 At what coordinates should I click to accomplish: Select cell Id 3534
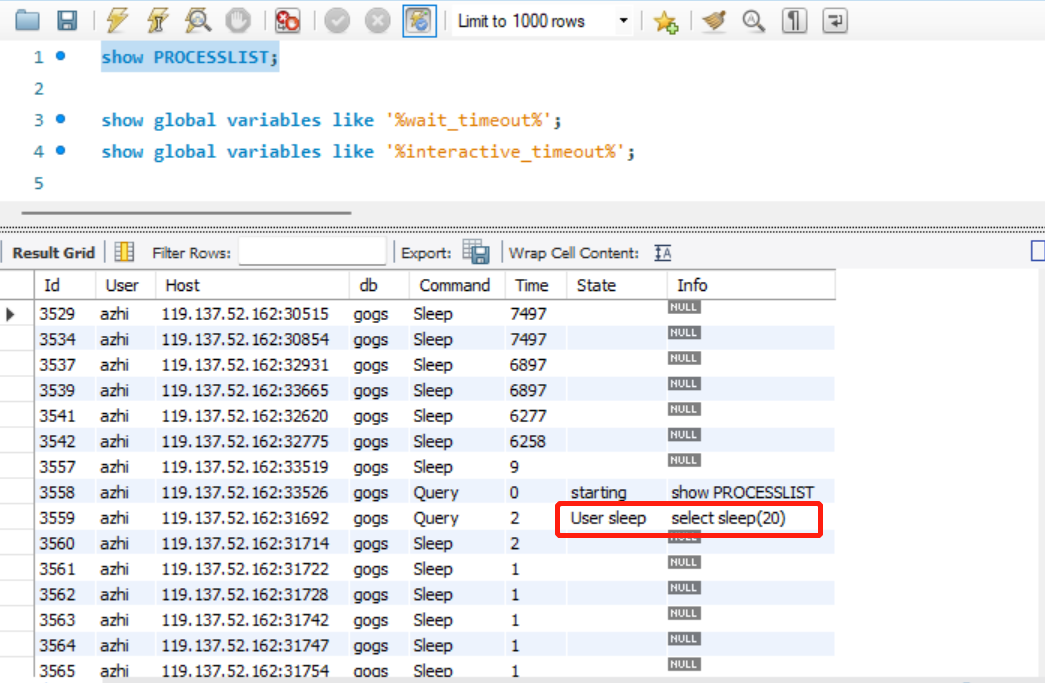pos(65,339)
